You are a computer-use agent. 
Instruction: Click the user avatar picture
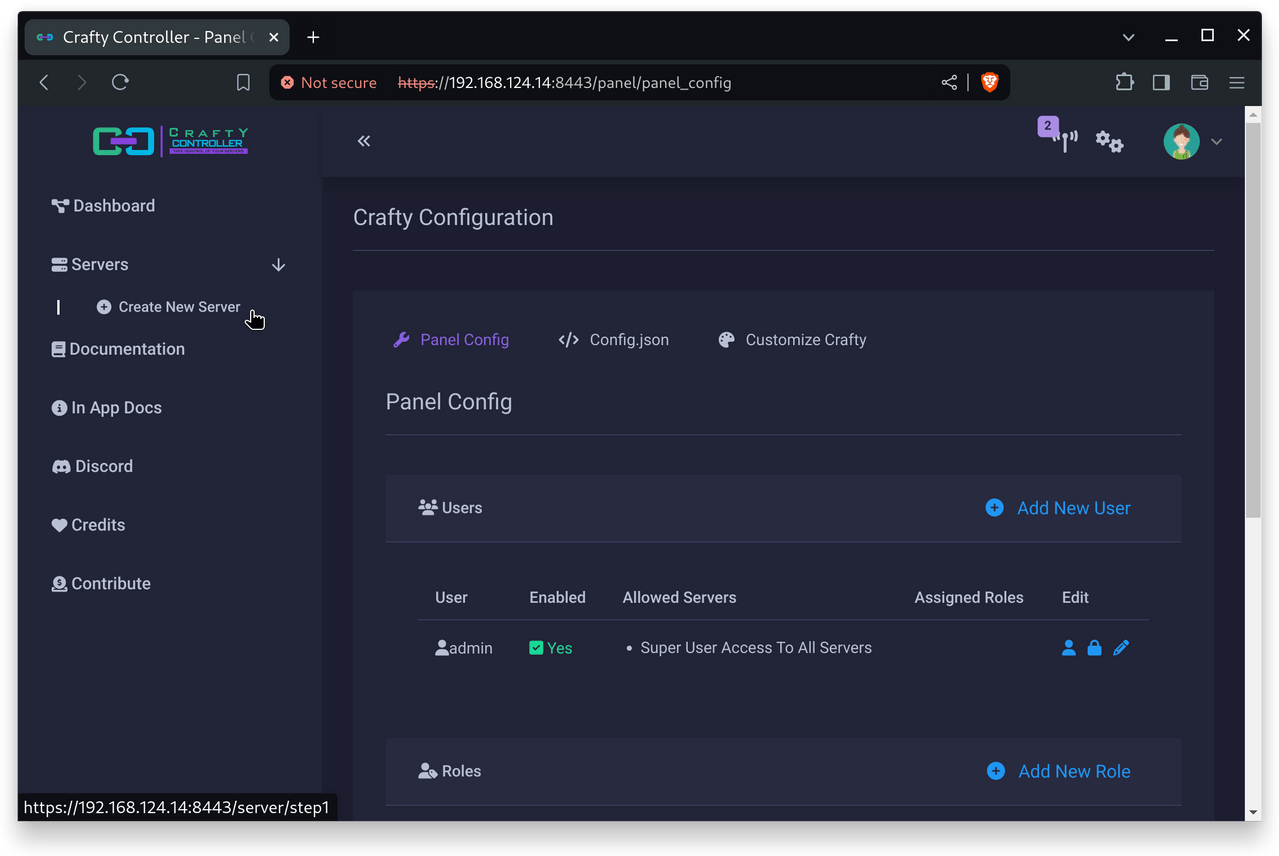[x=1181, y=142]
